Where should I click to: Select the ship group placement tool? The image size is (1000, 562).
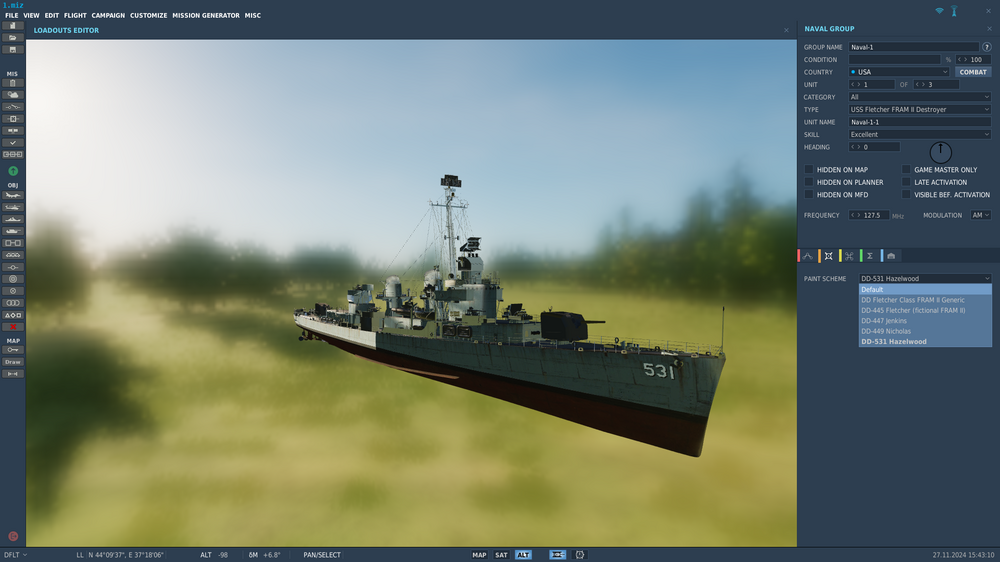13,219
